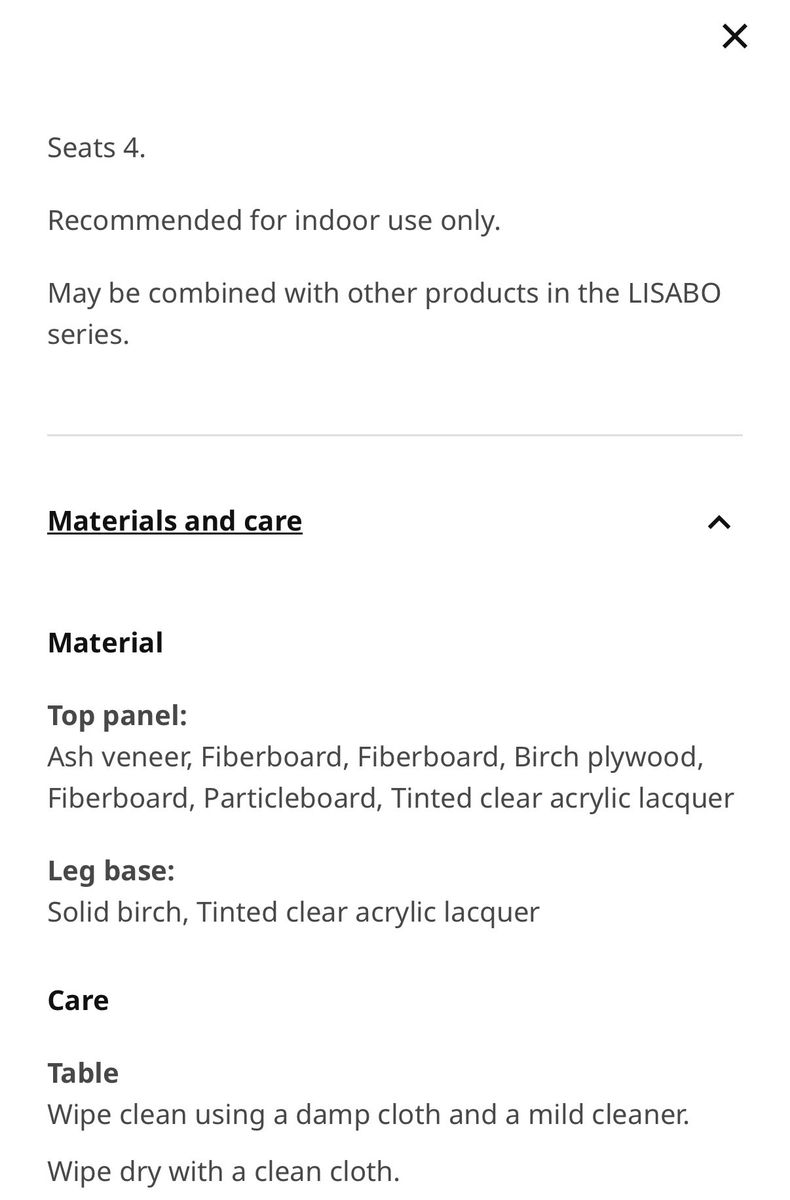Viewport: 790px width, 1200px height.
Task: Click 'Ash veneer' in materials list
Action: click(118, 757)
